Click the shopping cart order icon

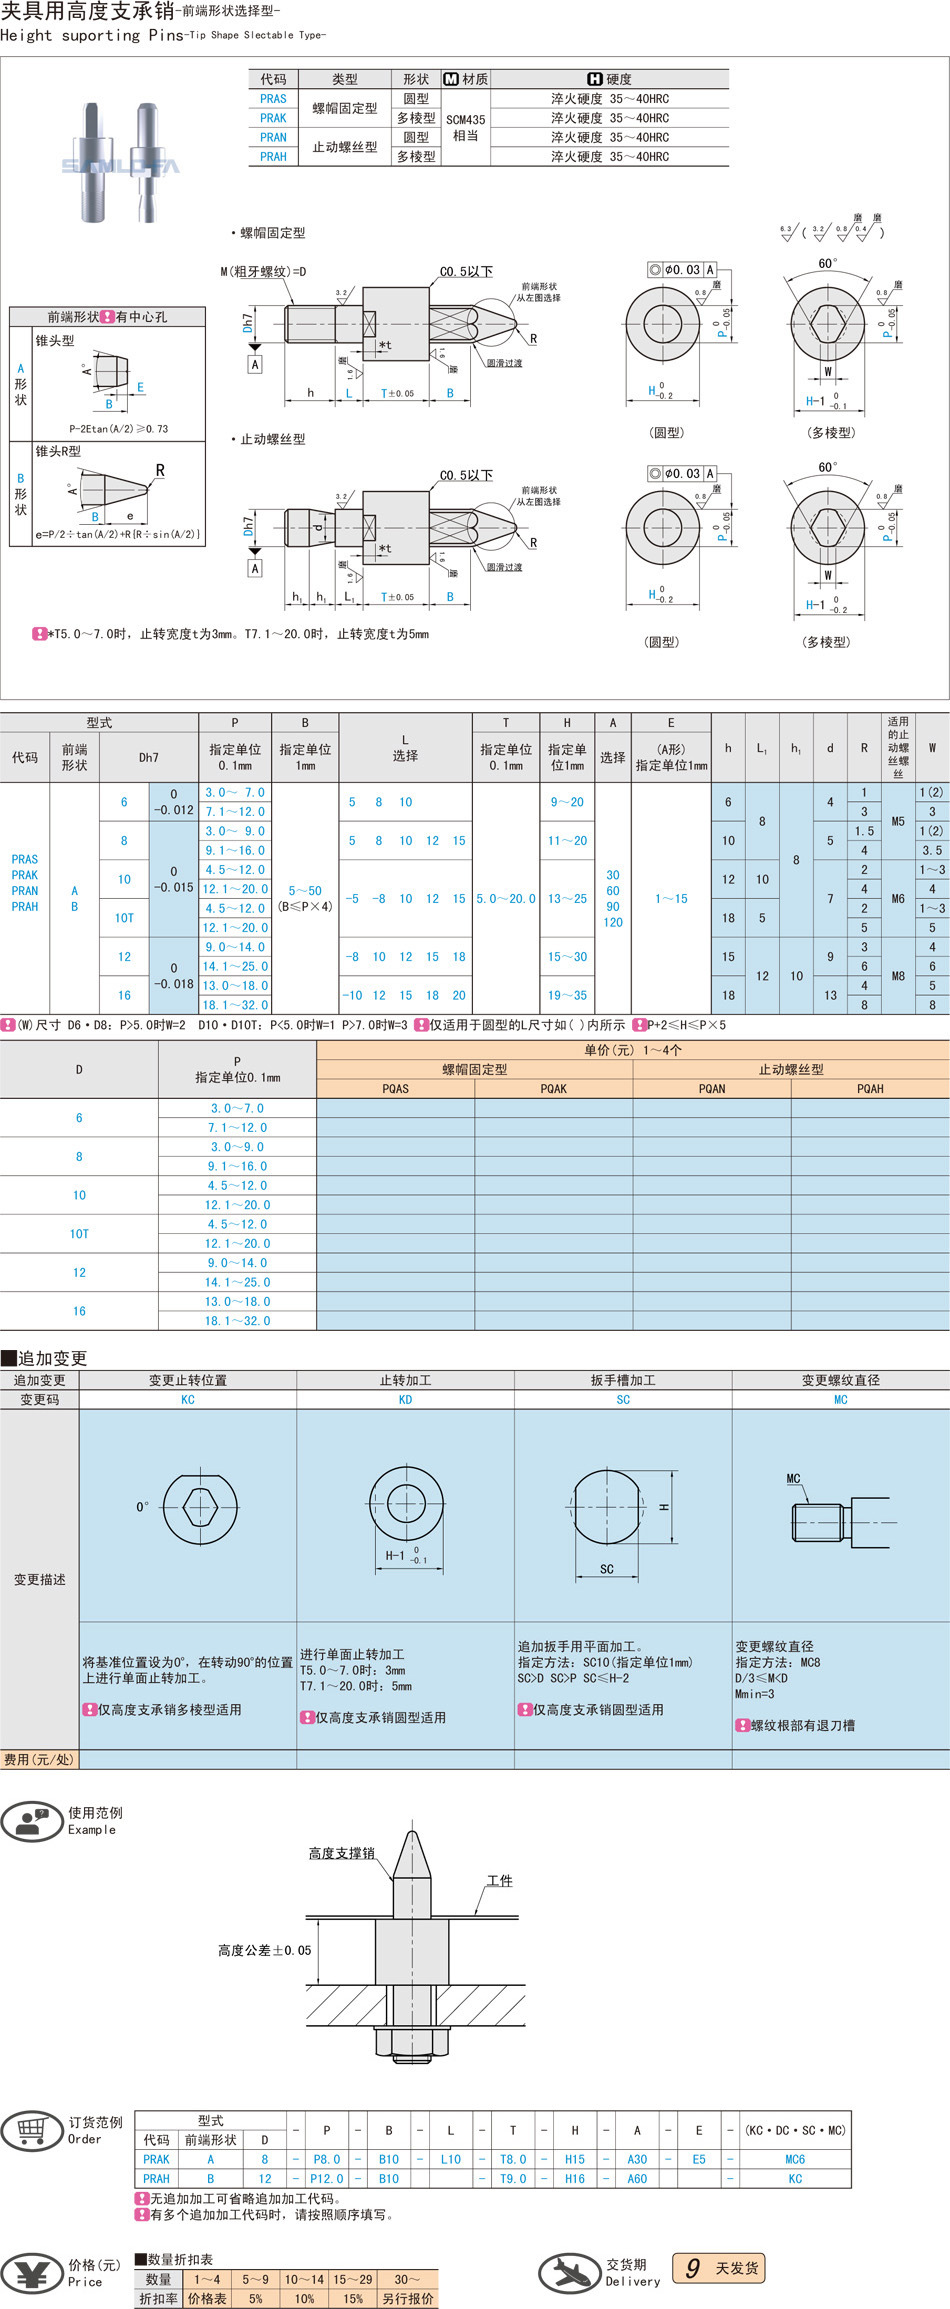click(x=32, y=2129)
